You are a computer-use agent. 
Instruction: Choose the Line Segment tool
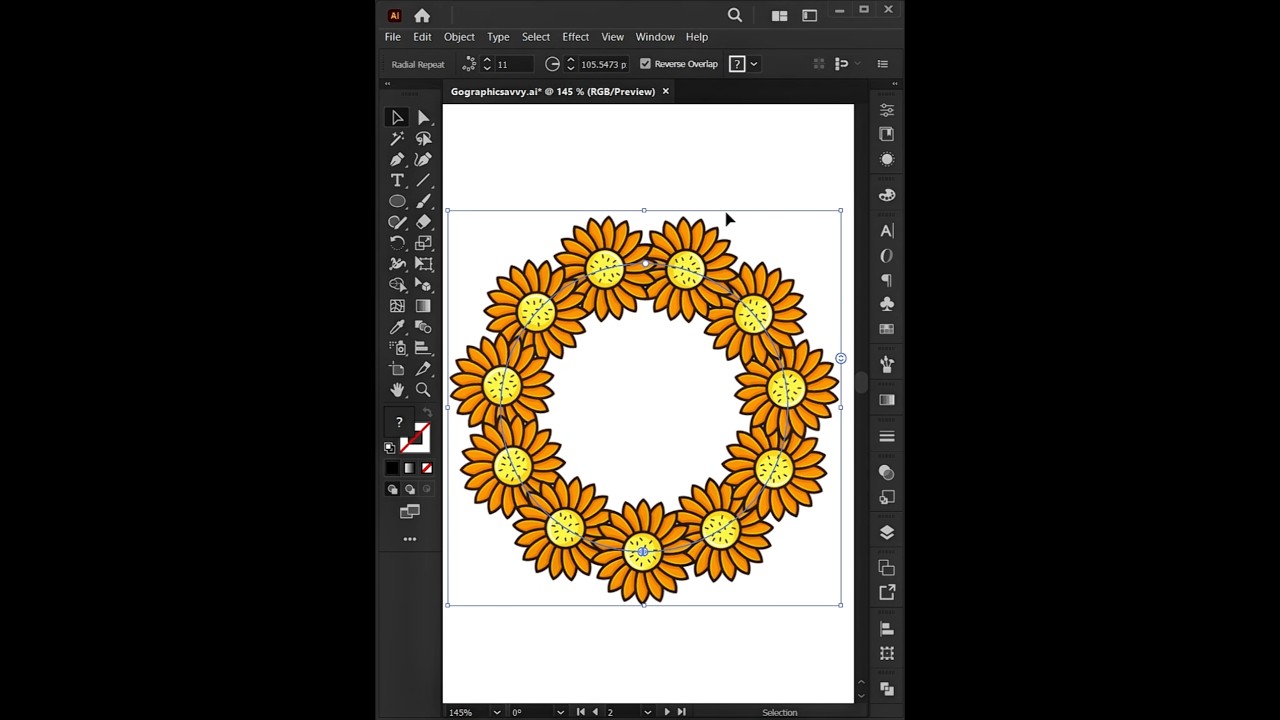pos(423,181)
